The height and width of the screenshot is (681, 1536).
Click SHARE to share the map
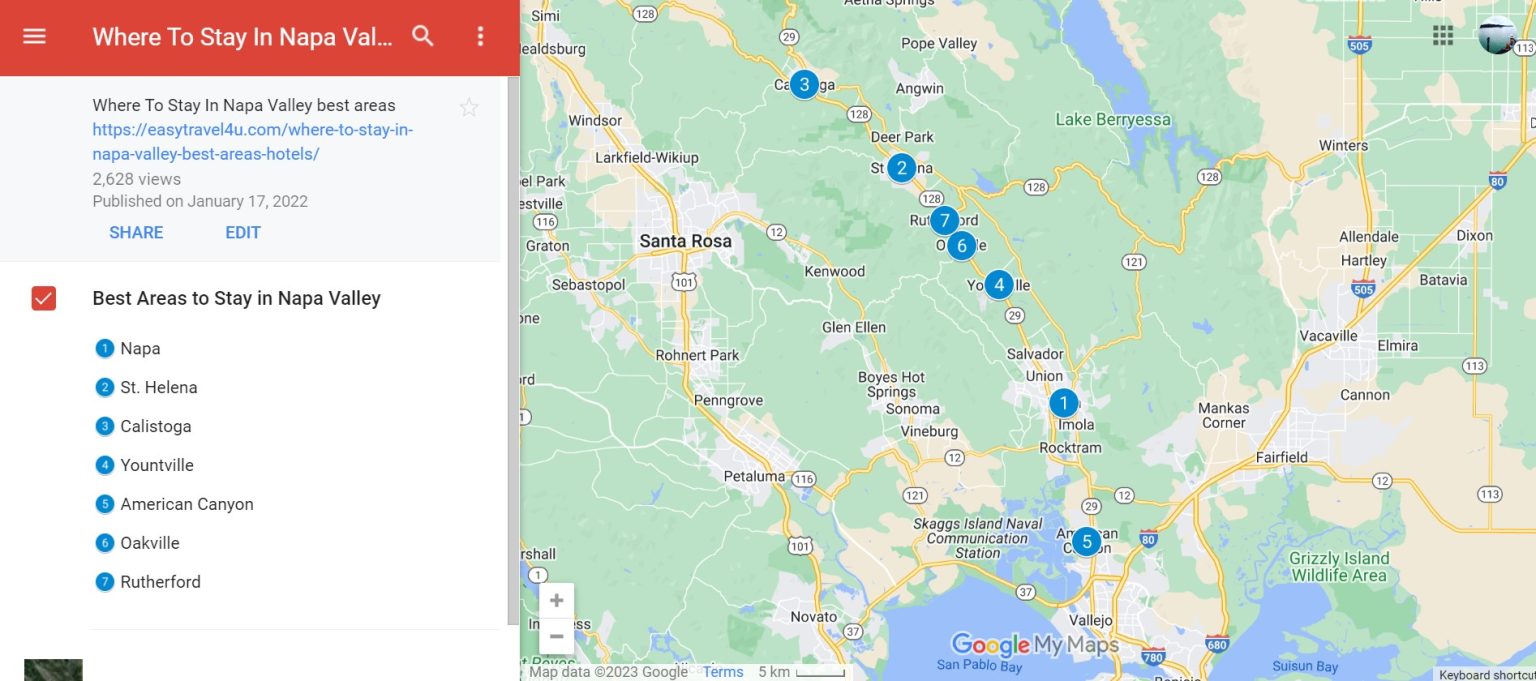pos(135,232)
